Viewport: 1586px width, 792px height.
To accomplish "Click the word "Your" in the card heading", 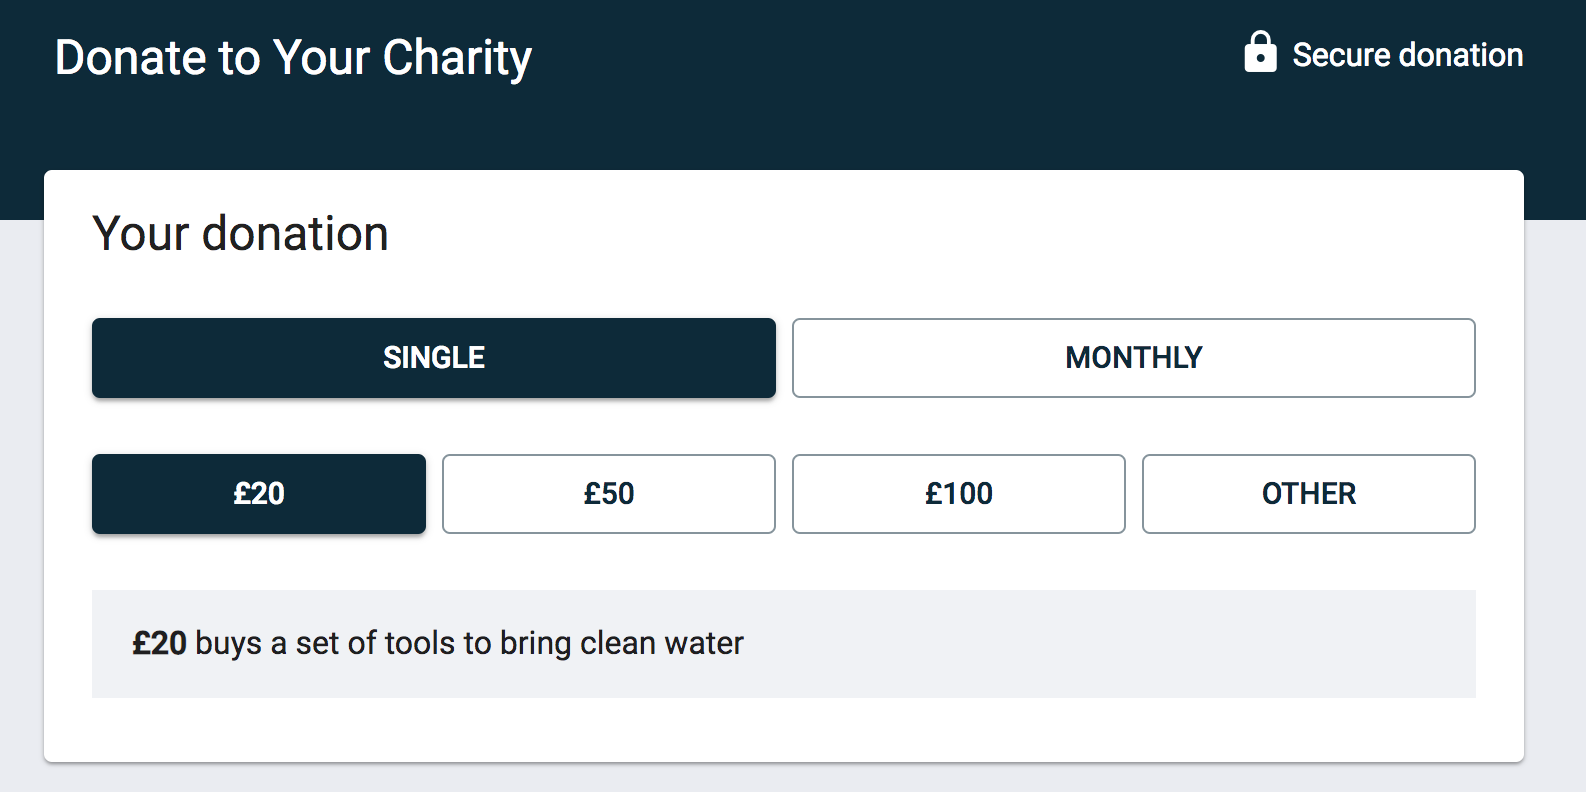I will 140,234.
